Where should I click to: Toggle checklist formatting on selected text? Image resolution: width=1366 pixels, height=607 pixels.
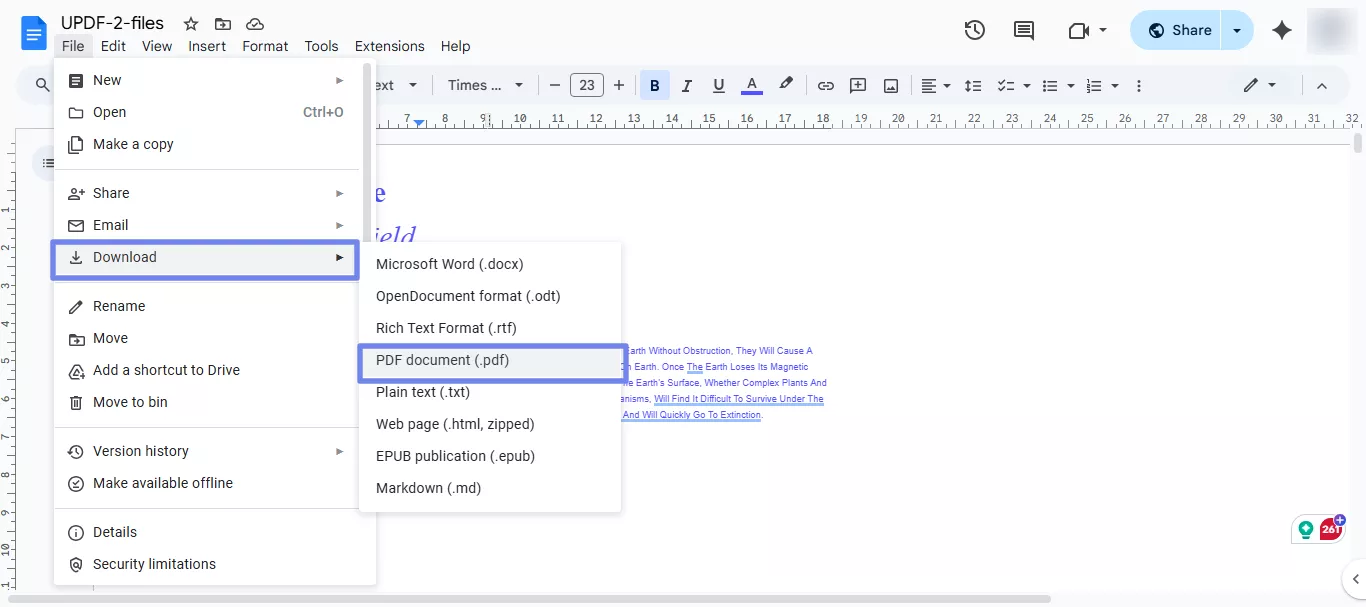coord(1009,85)
